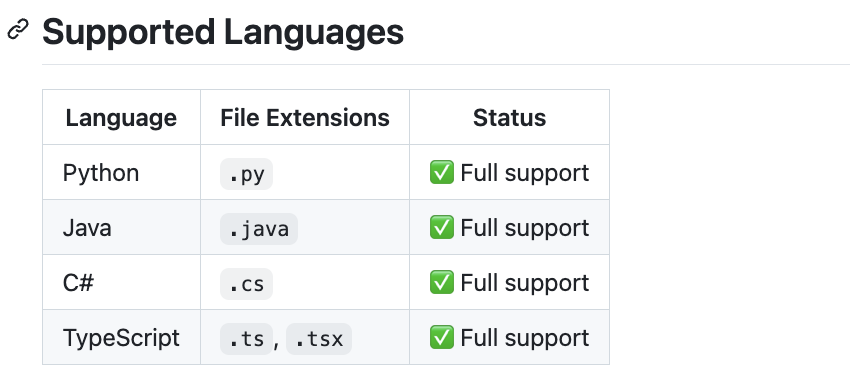
Task: Click the Supported Languages heading
Action: [x=223, y=33]
